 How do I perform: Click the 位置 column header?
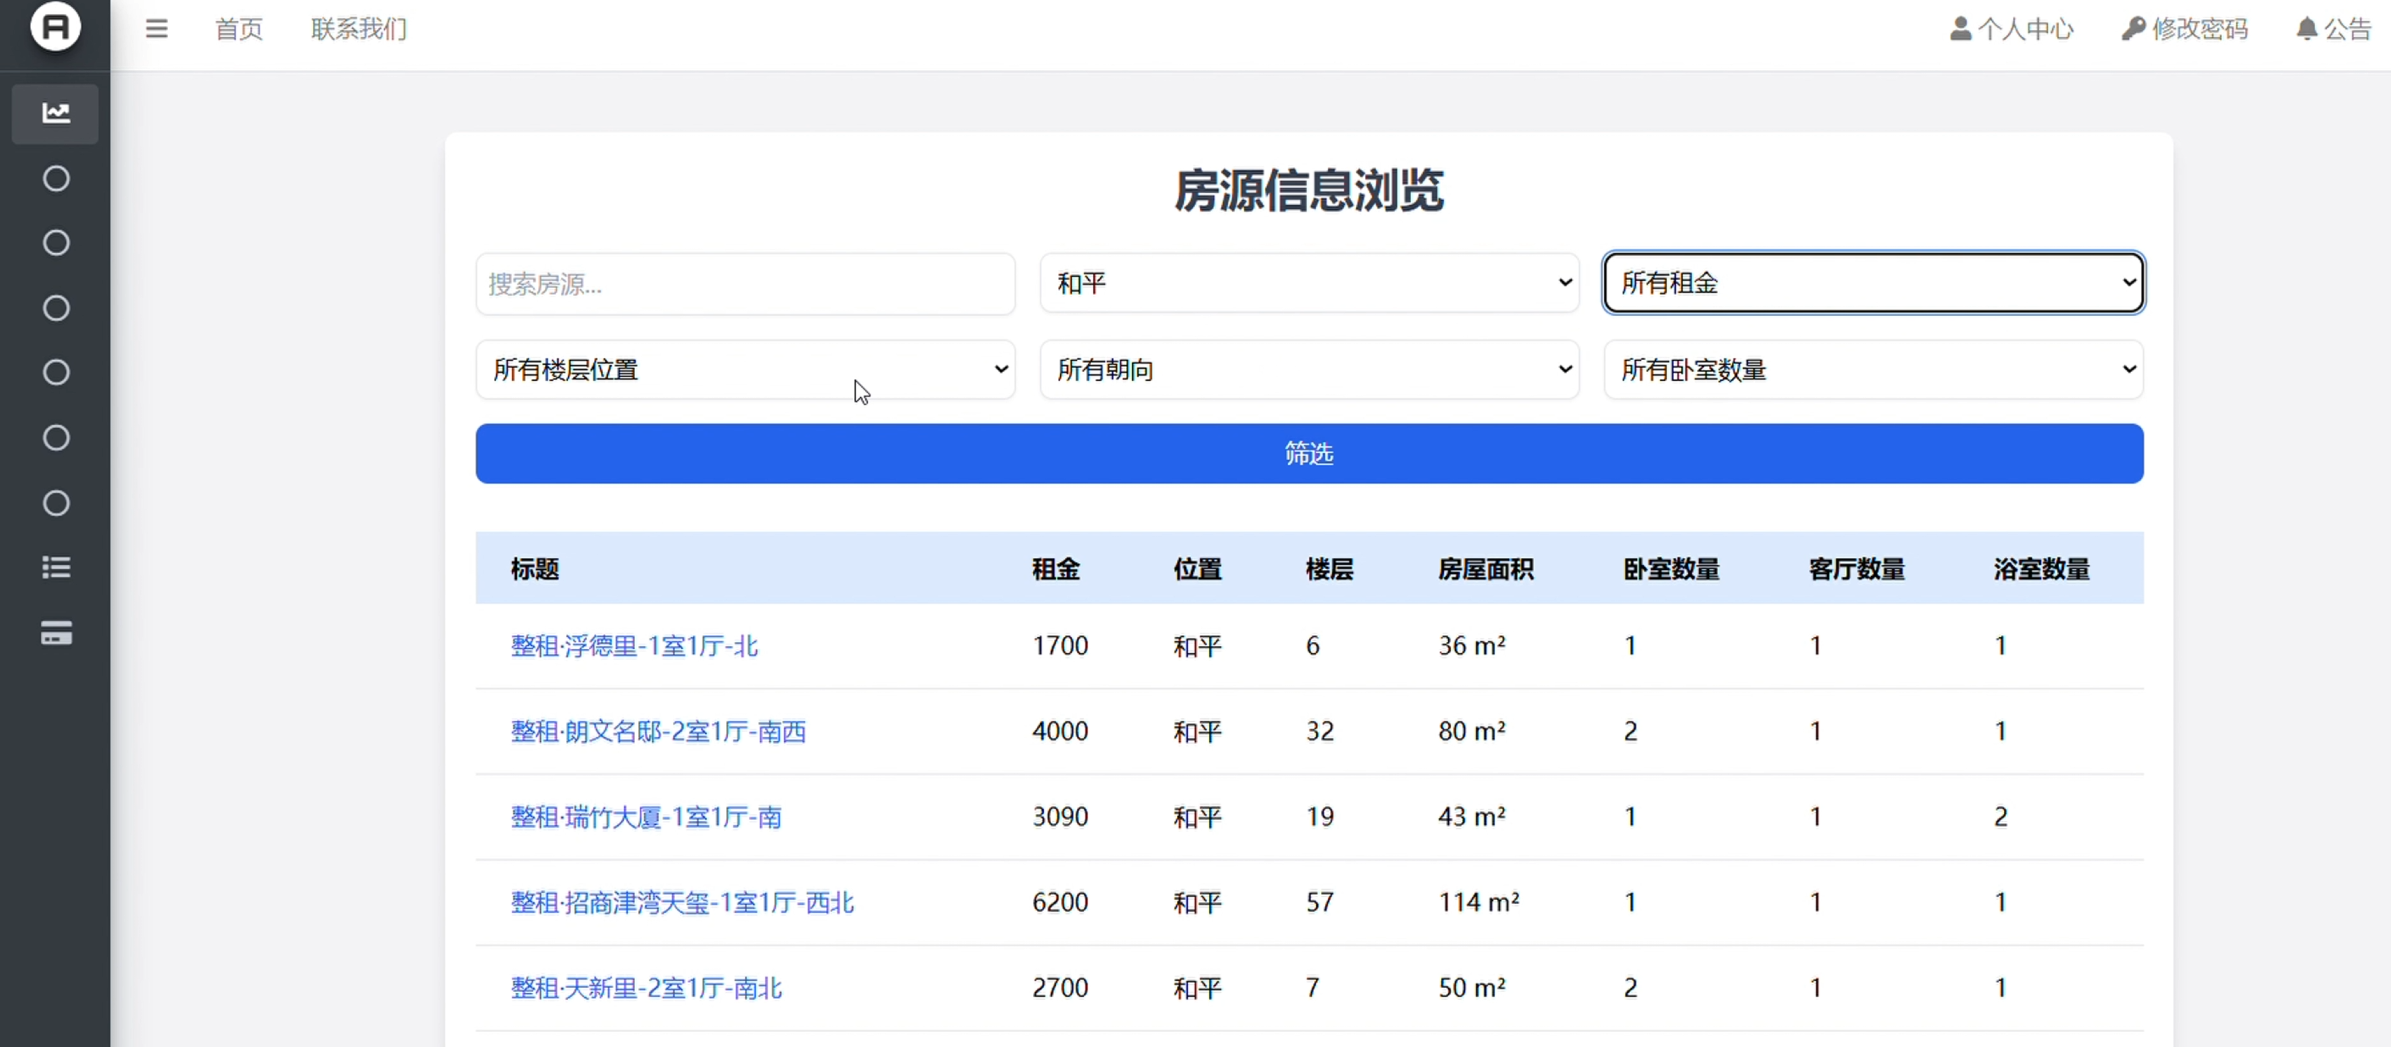(x=1198, y=569)
